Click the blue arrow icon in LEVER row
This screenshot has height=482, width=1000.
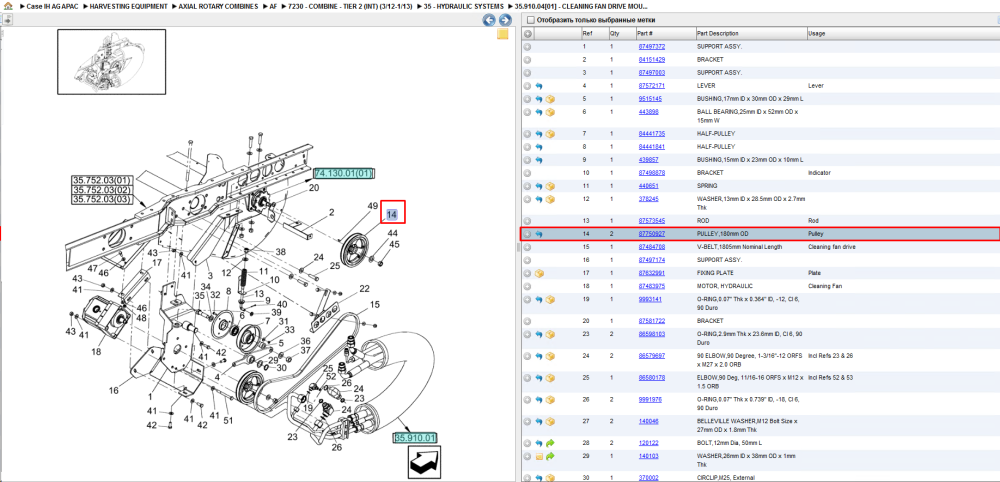[x=539, y=85]
